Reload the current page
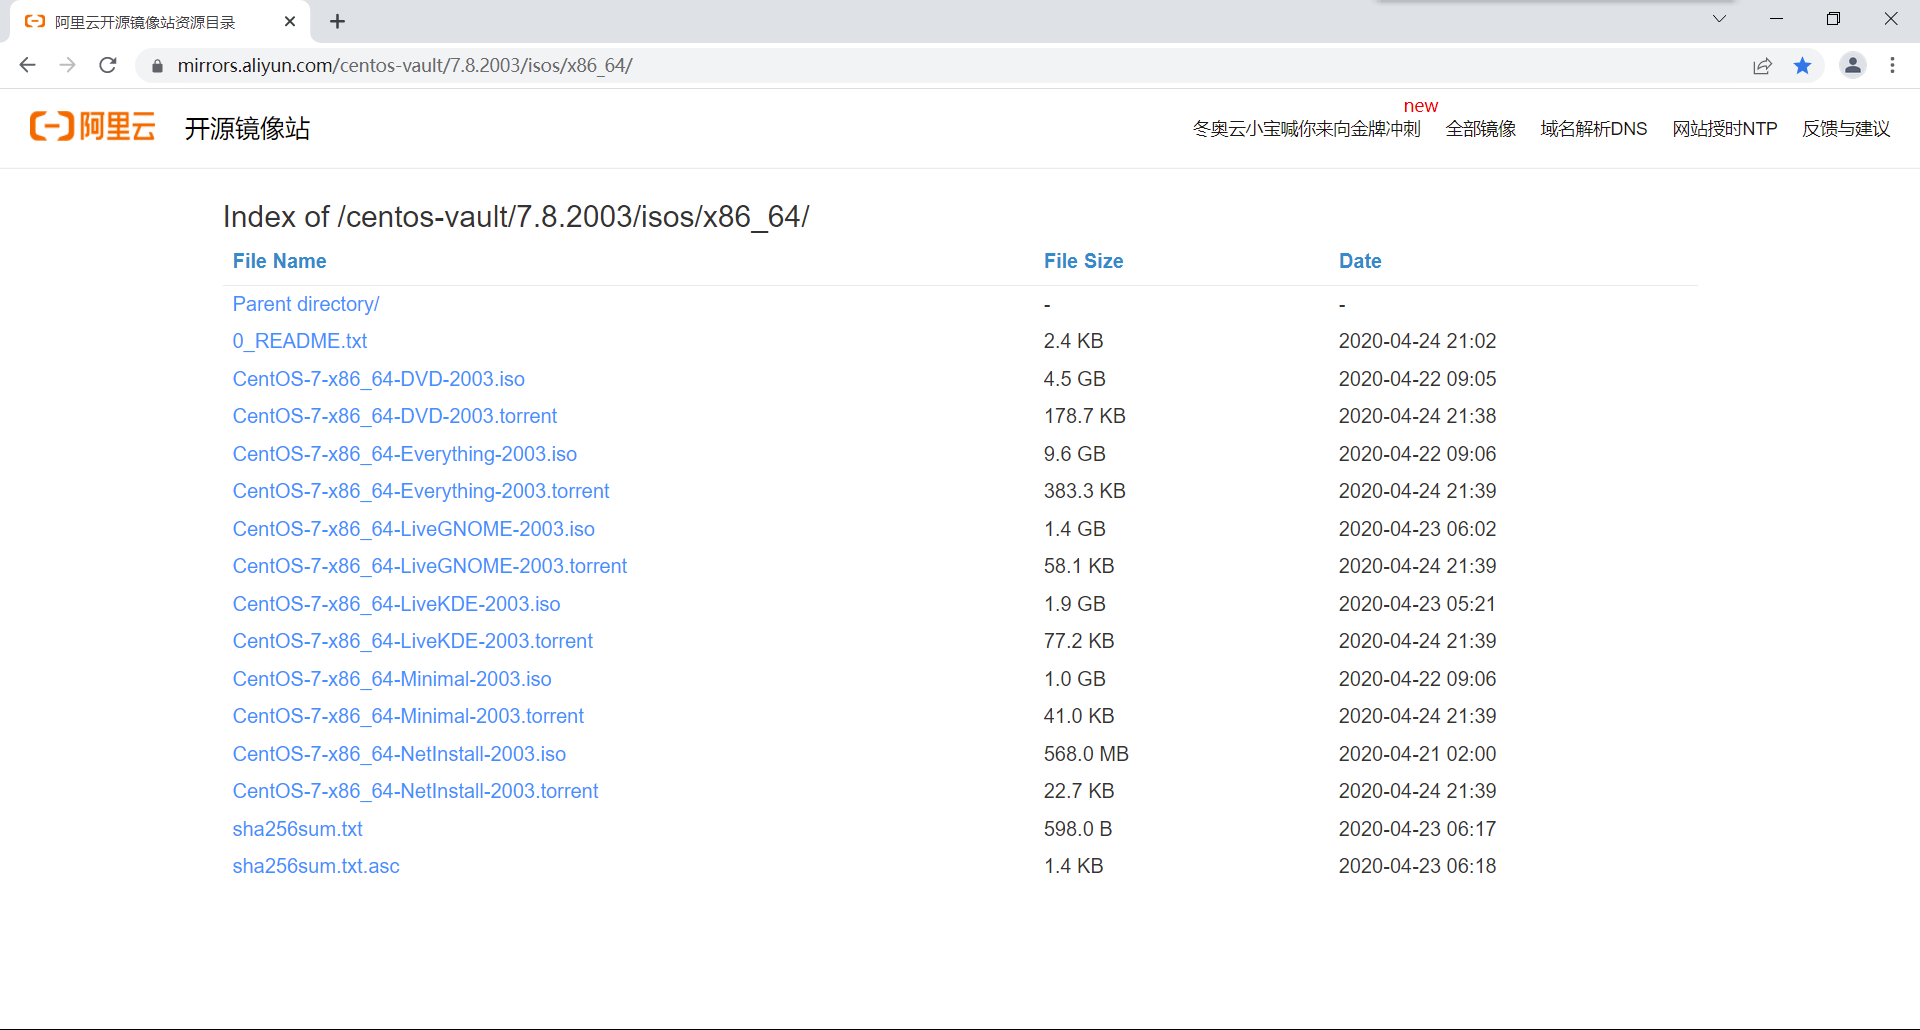 (x=107, y=65)
